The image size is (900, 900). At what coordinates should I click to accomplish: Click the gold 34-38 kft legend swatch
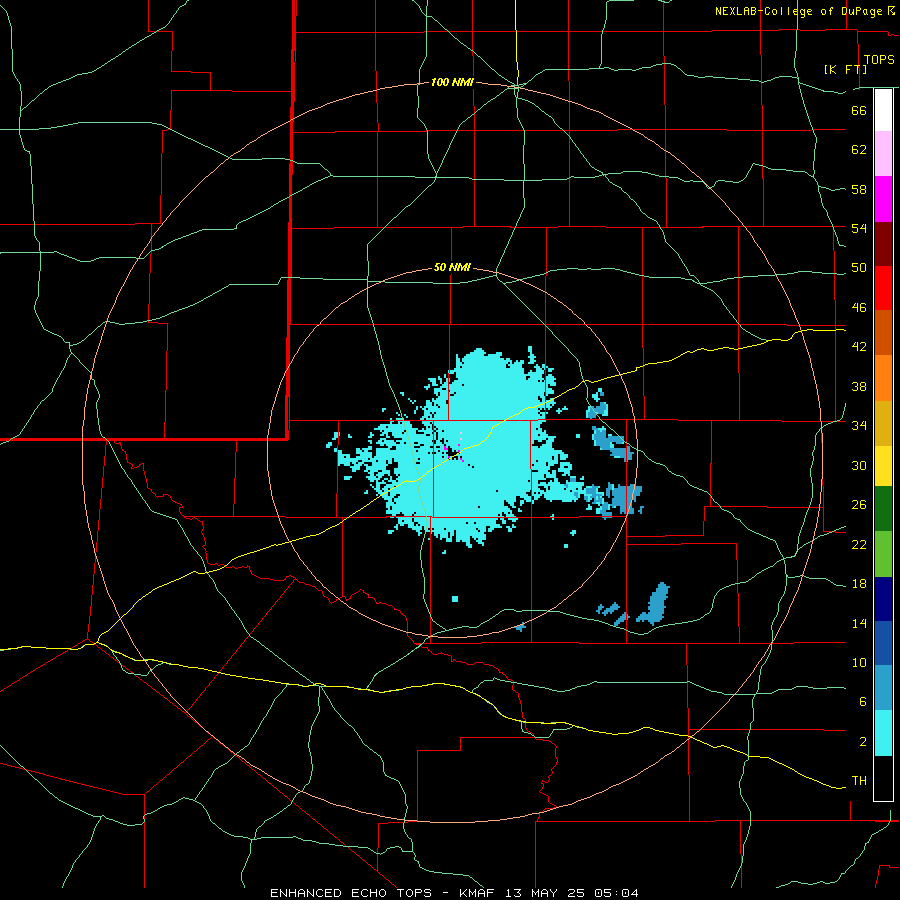883,423
